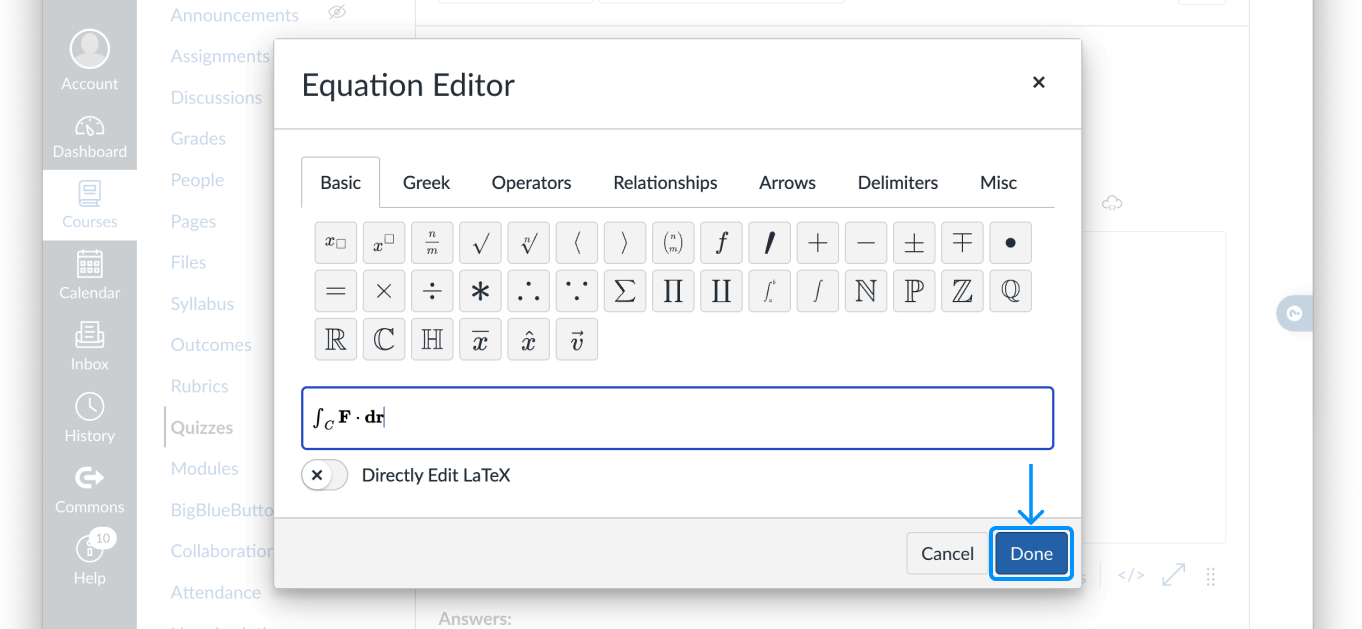Insert division sign

(432, 291)
